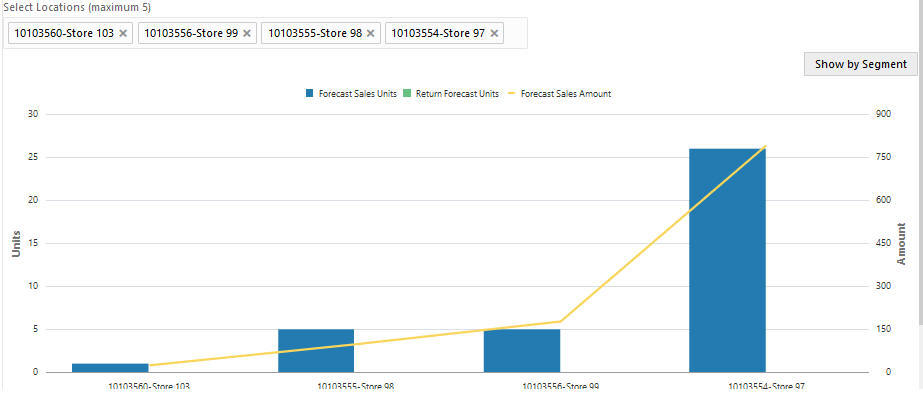Click the empty area of Select Locations input
923x420 pixels.
coord(515,34)
